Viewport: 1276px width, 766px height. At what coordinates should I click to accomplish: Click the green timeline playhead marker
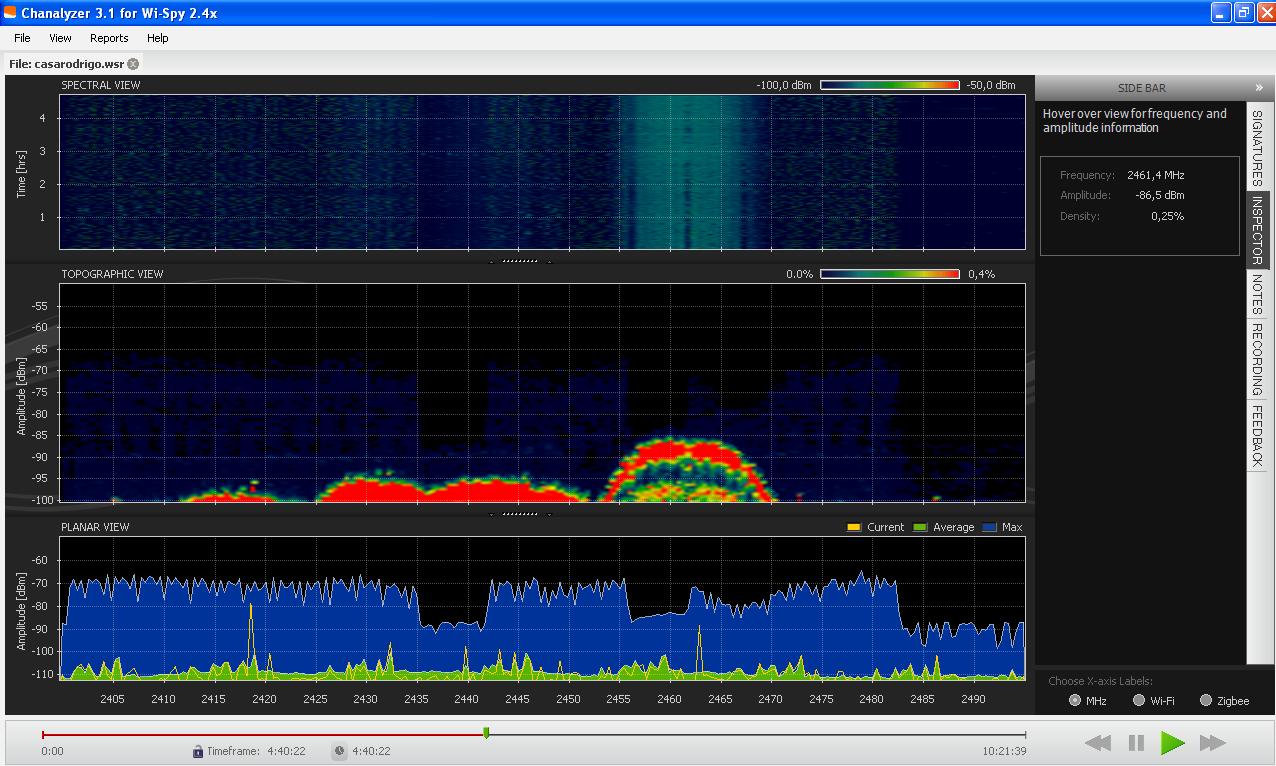point(486,733)
